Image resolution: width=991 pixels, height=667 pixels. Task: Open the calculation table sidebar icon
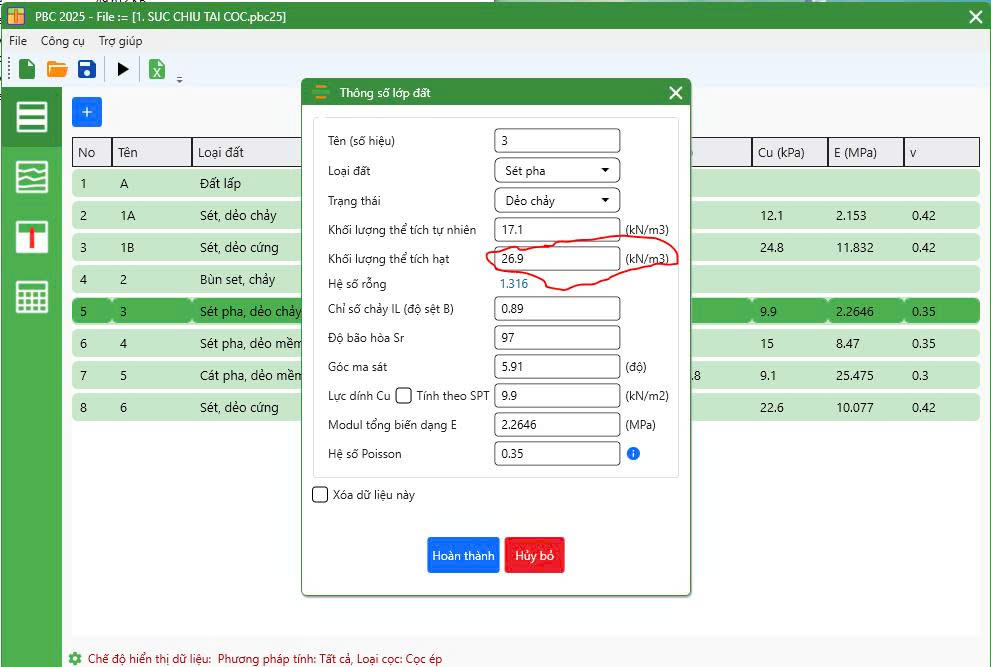click(32, 297)
